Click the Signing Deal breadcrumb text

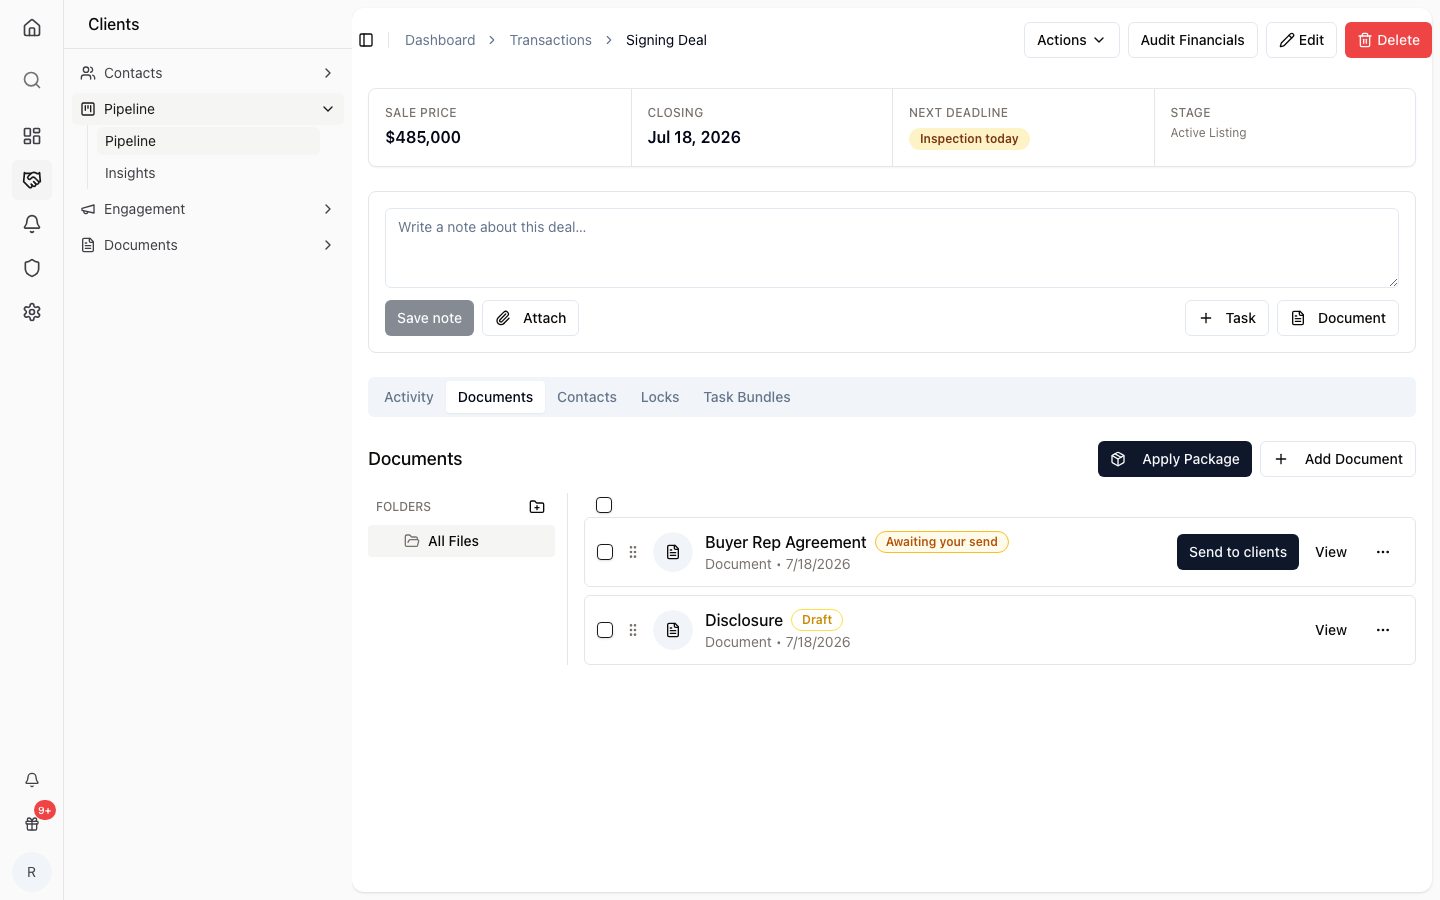(x=666, y=40)
